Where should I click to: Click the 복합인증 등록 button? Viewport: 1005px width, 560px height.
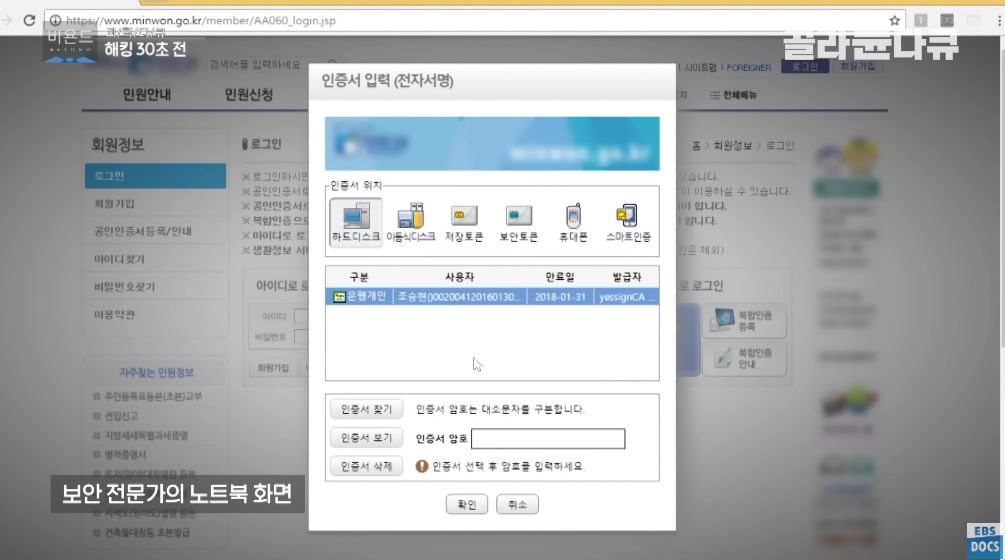pyautogui.click(x=744, y=320)
